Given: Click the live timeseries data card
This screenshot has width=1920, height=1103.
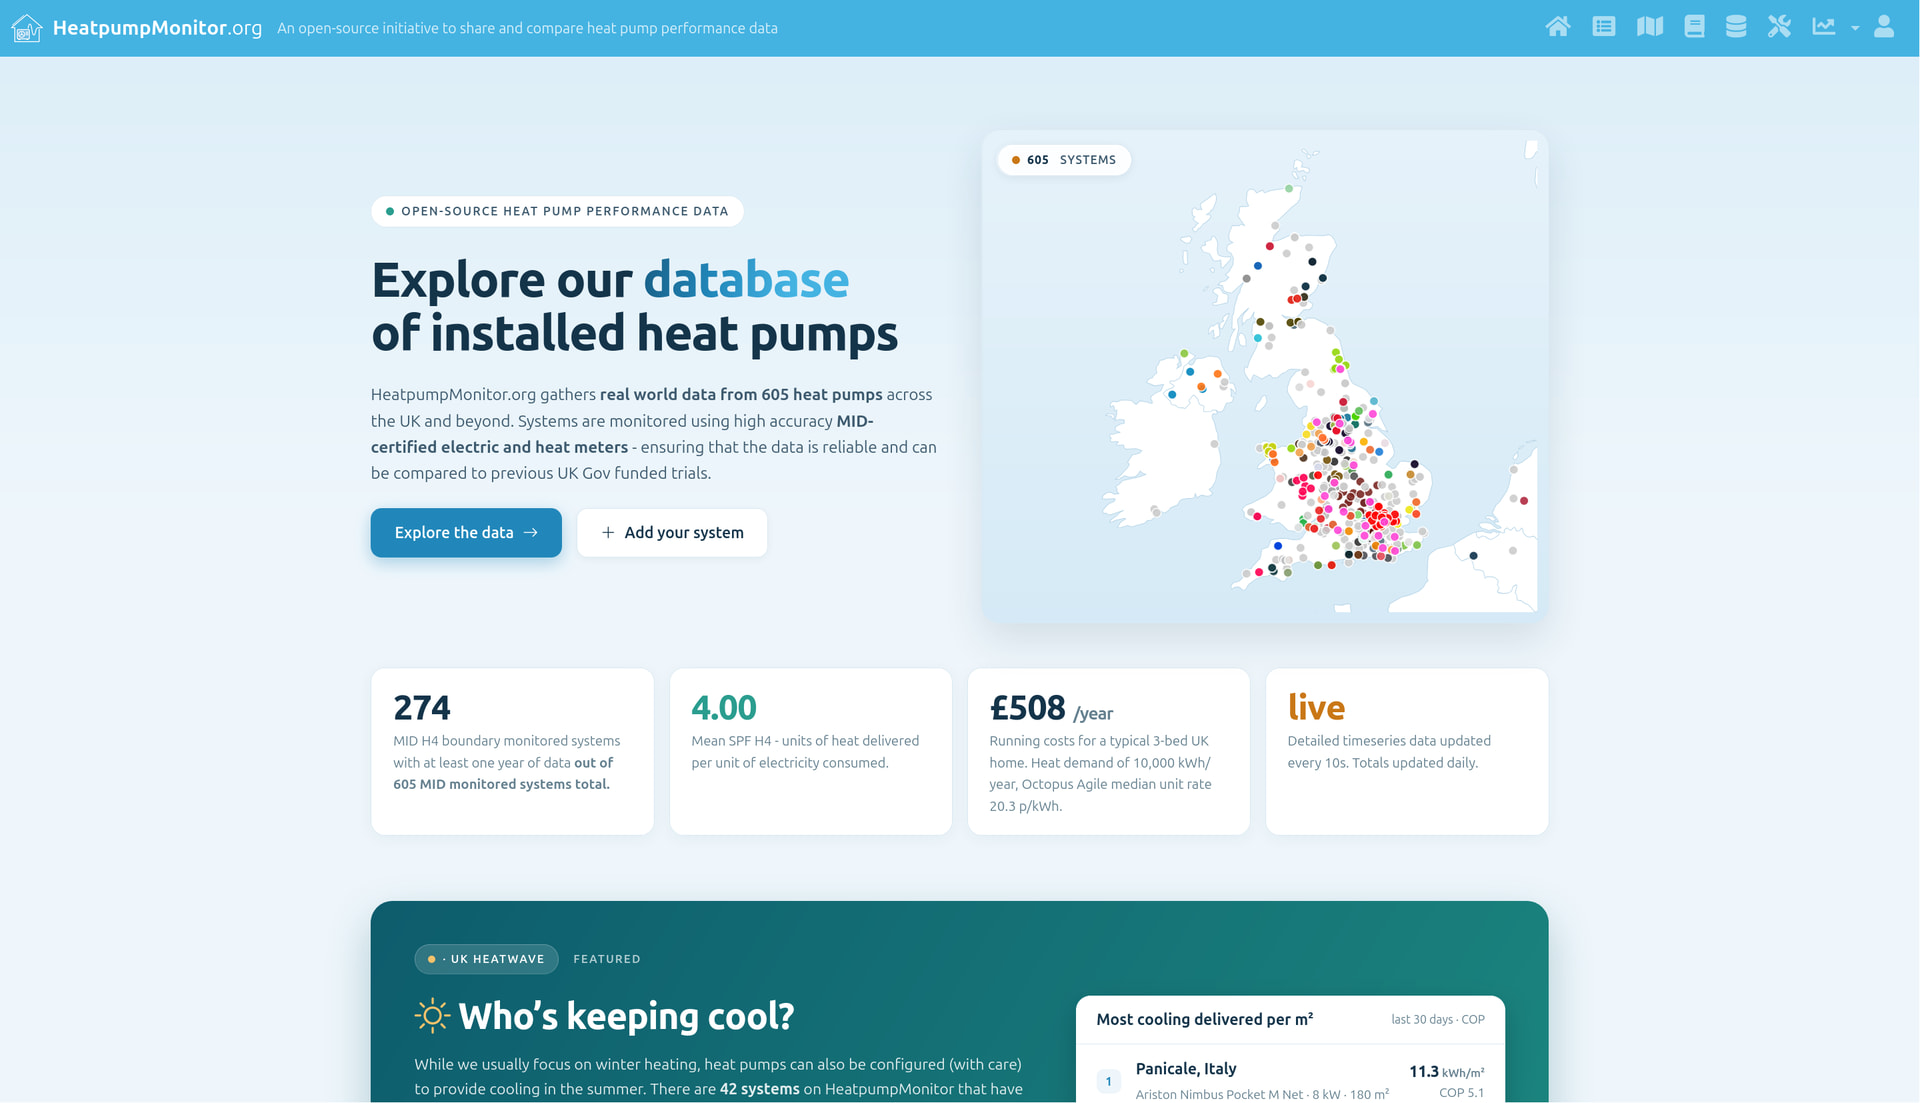Looking at the screenshot, I should pyautogui.click(x=1407, y=752).
